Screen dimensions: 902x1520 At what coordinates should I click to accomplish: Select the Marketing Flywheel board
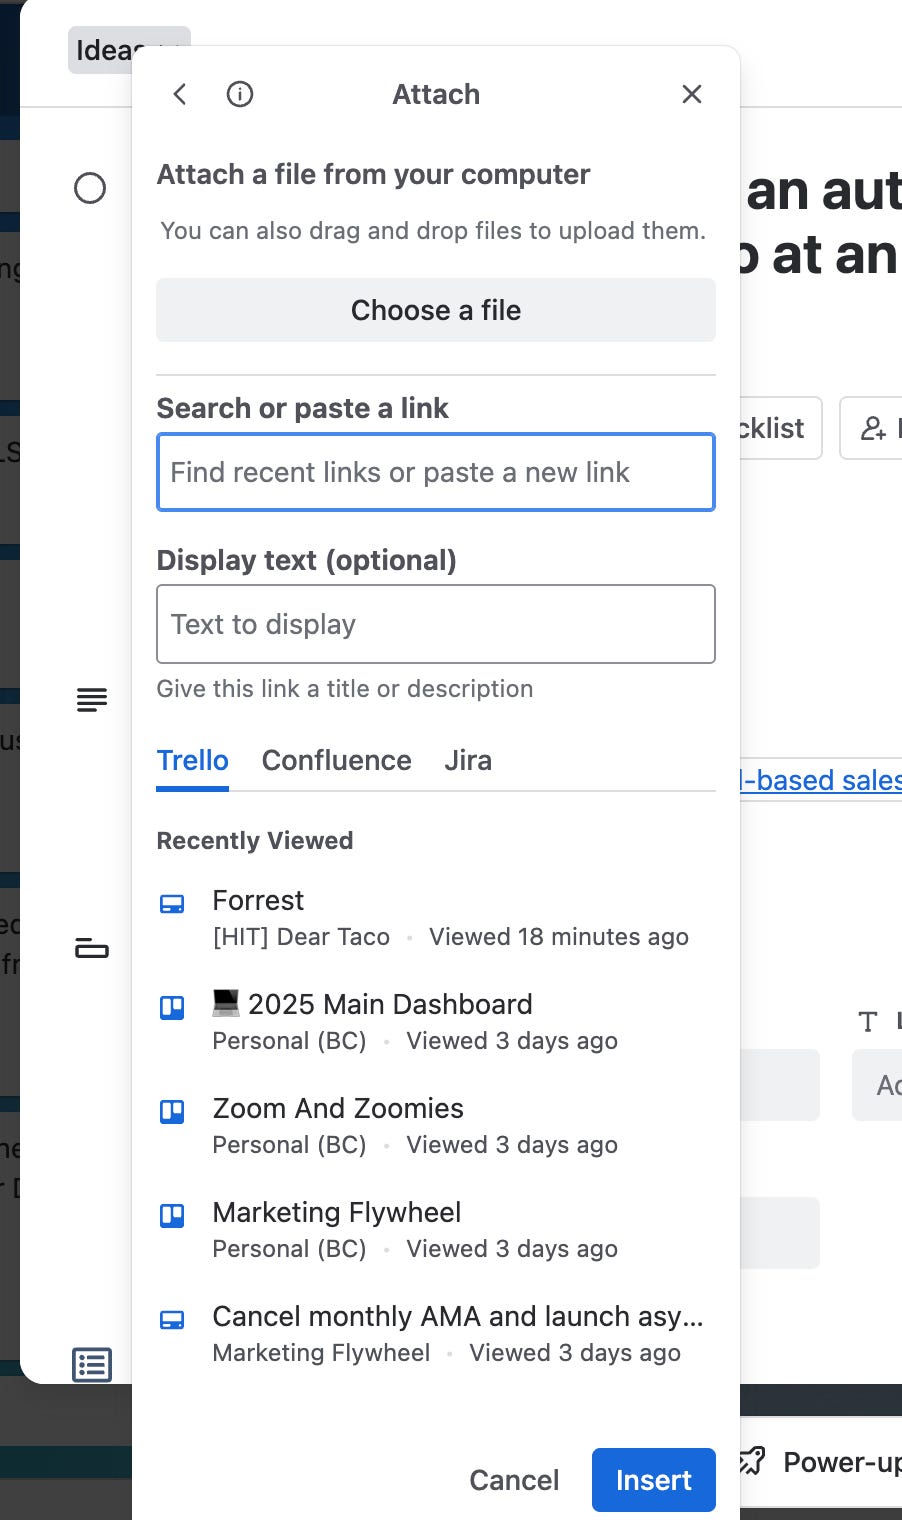(x=436, y=1230)
